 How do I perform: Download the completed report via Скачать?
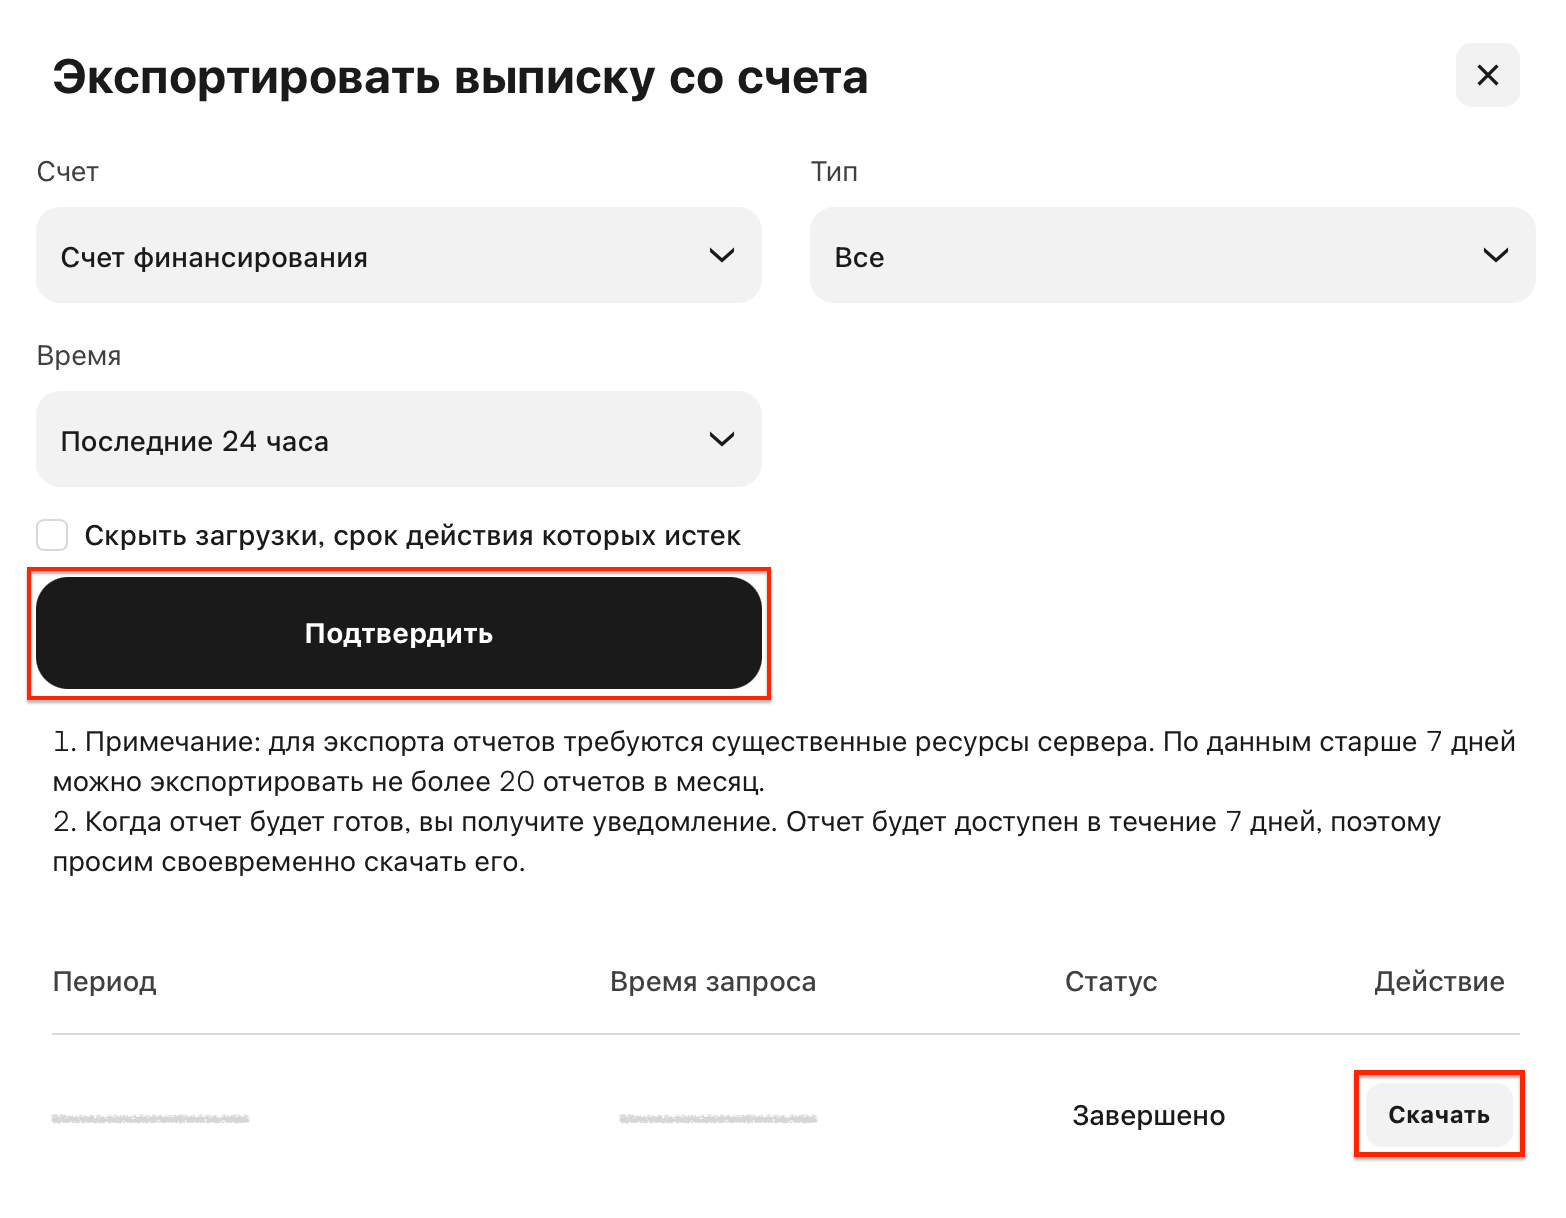point(1439,1115)
